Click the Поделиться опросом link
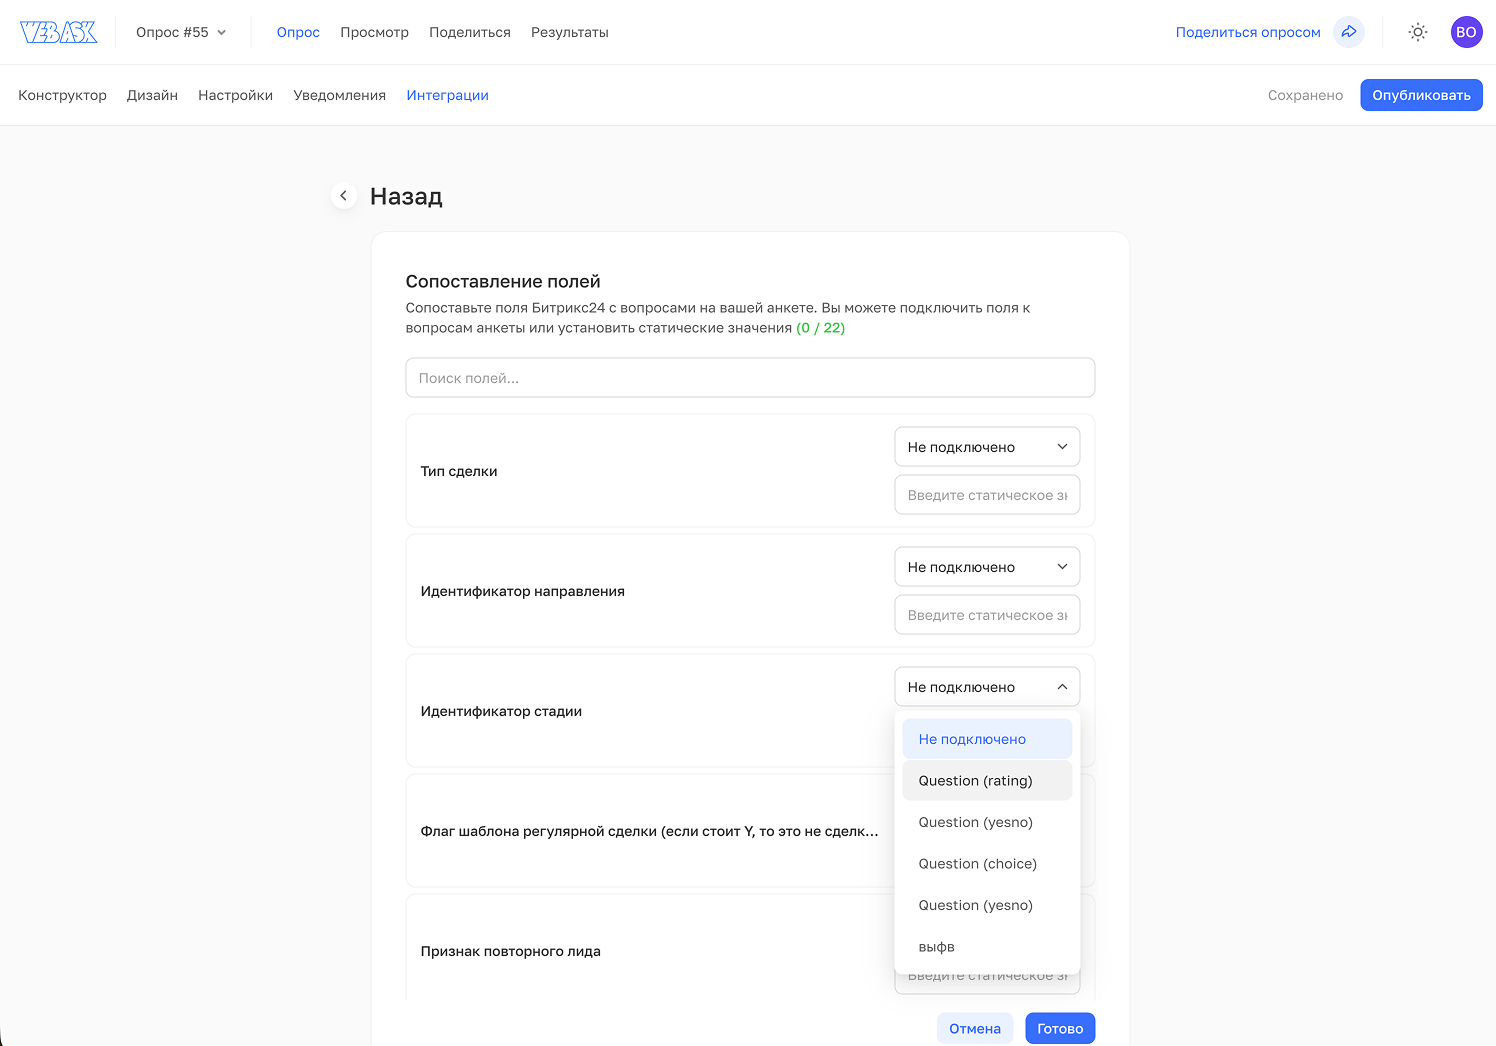The height and width of the screenshot is (1046, 1496). [1247, 32]
